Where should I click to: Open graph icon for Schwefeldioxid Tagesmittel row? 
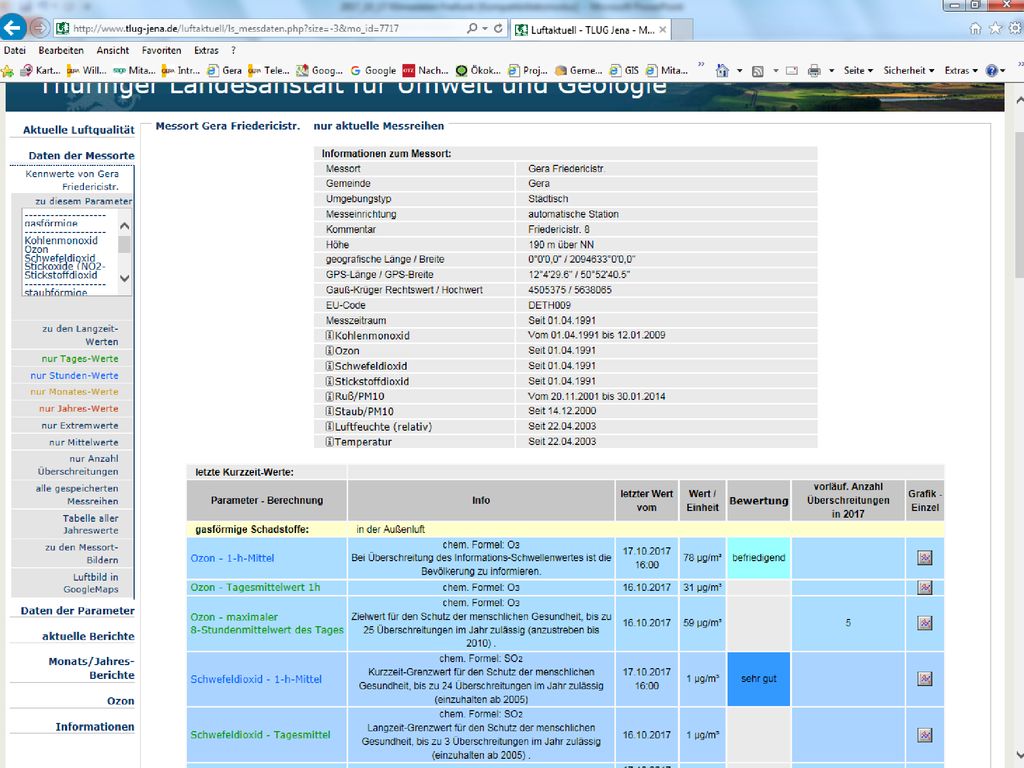pos(925,735)
